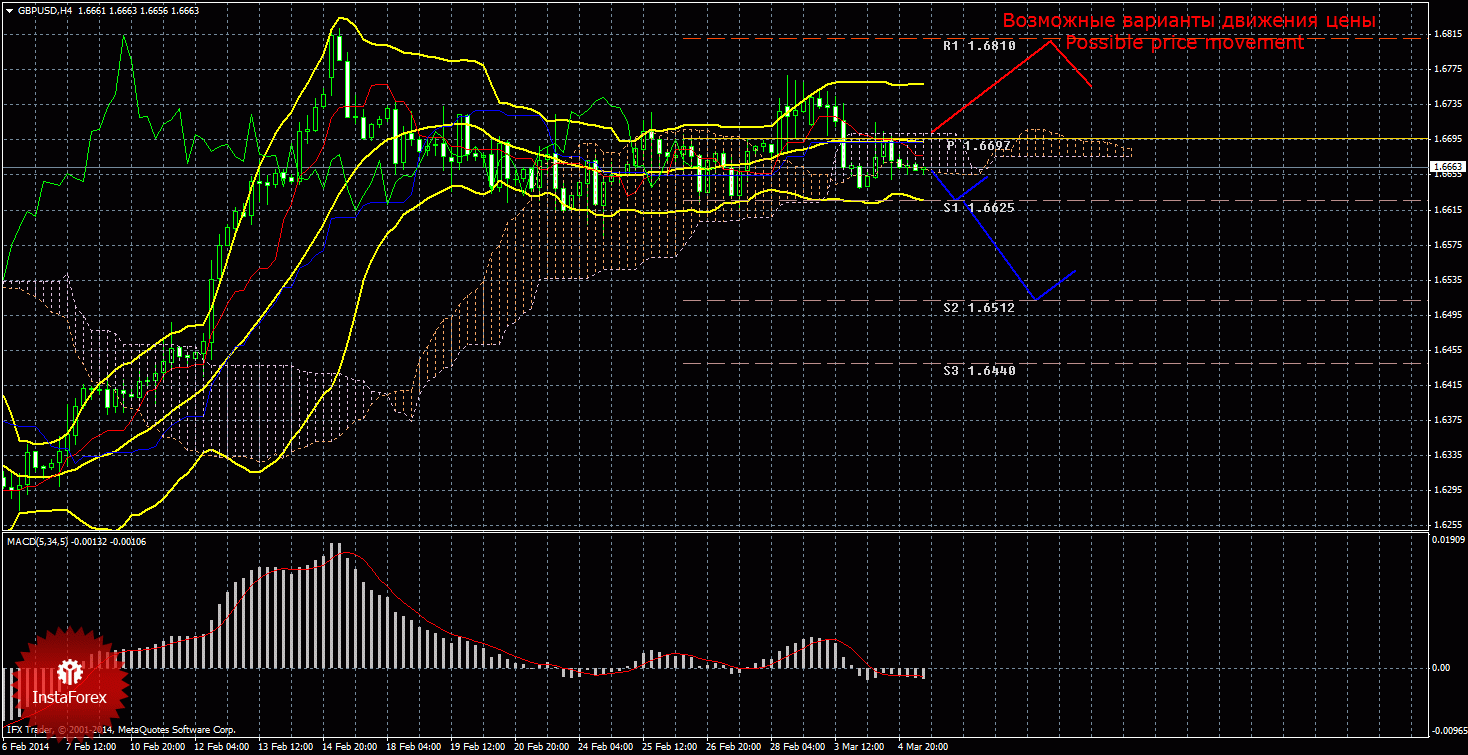Click the R1 1.6810 resistance label
1468x755 pixels.
(979, 46)
